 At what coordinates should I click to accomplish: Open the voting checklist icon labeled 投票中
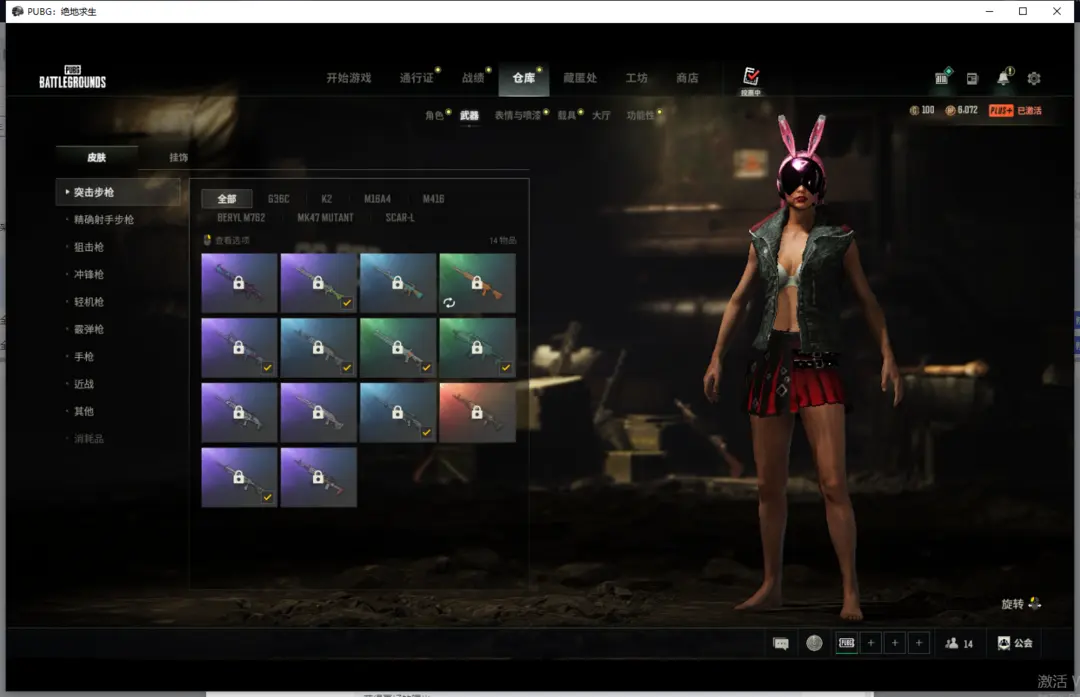point(751,81)
